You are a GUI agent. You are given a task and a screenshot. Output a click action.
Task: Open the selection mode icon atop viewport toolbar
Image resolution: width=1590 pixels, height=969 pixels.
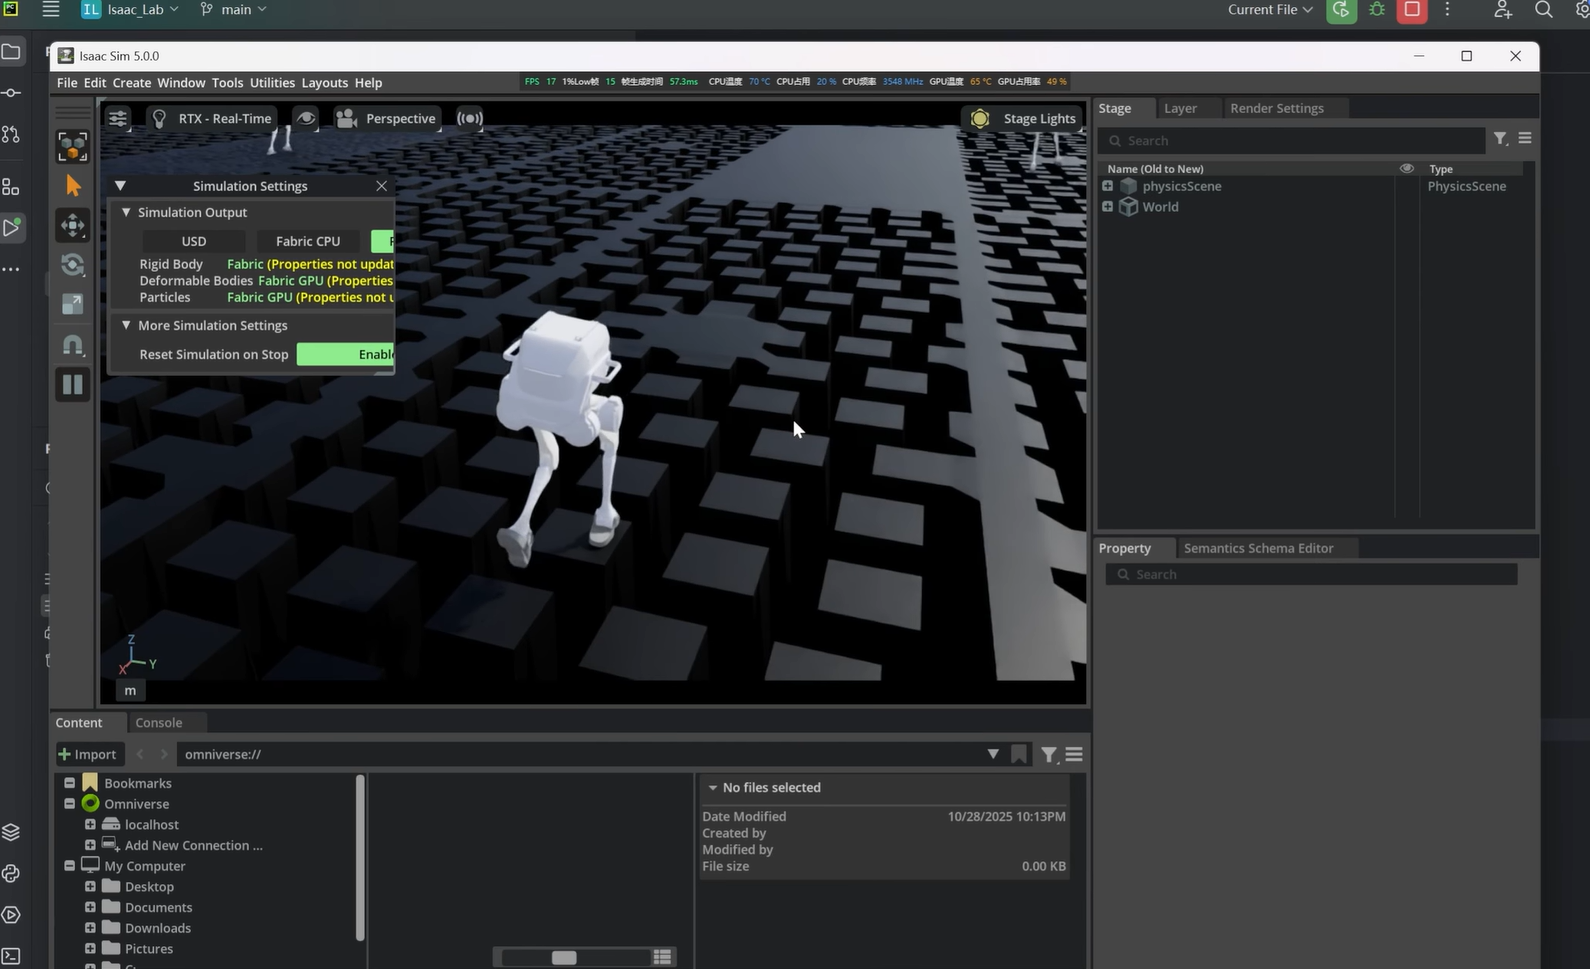pos(73,146)
